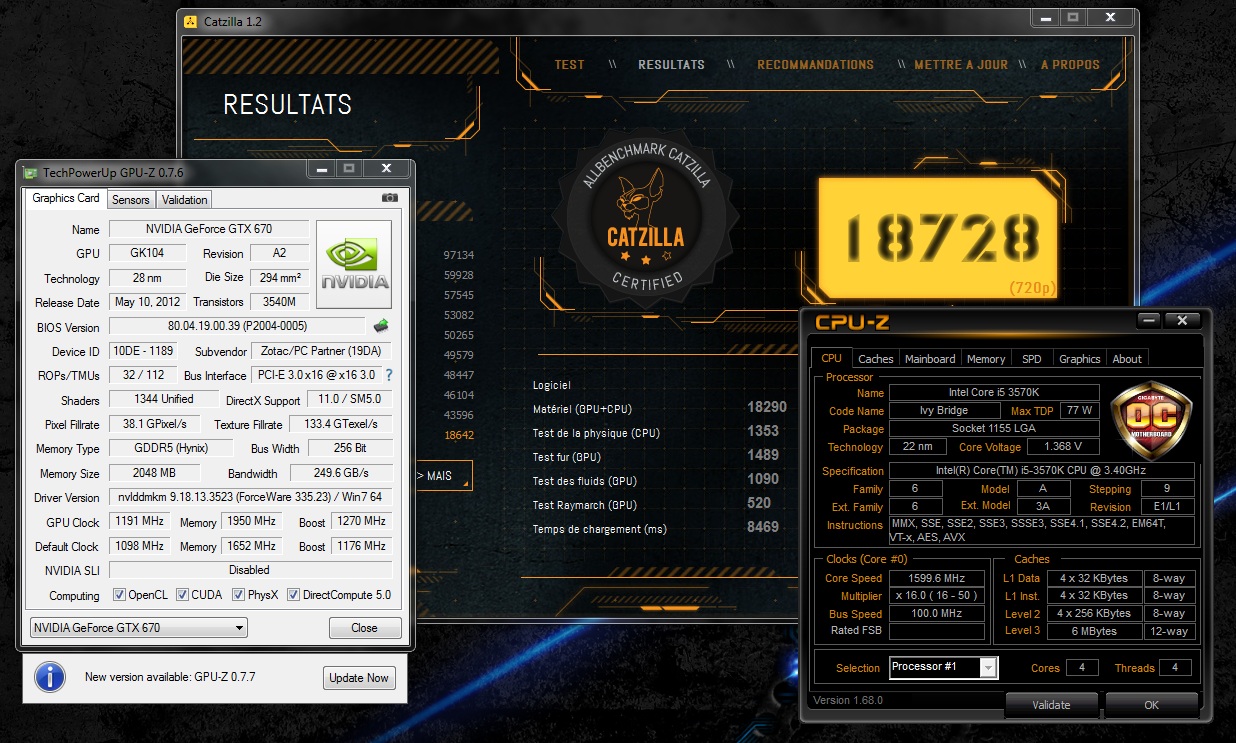Viewport: 1236px width, 743px height.
Task: Open METTRE A JOUR in Catzilla
Action: click(x=962, y=65)
